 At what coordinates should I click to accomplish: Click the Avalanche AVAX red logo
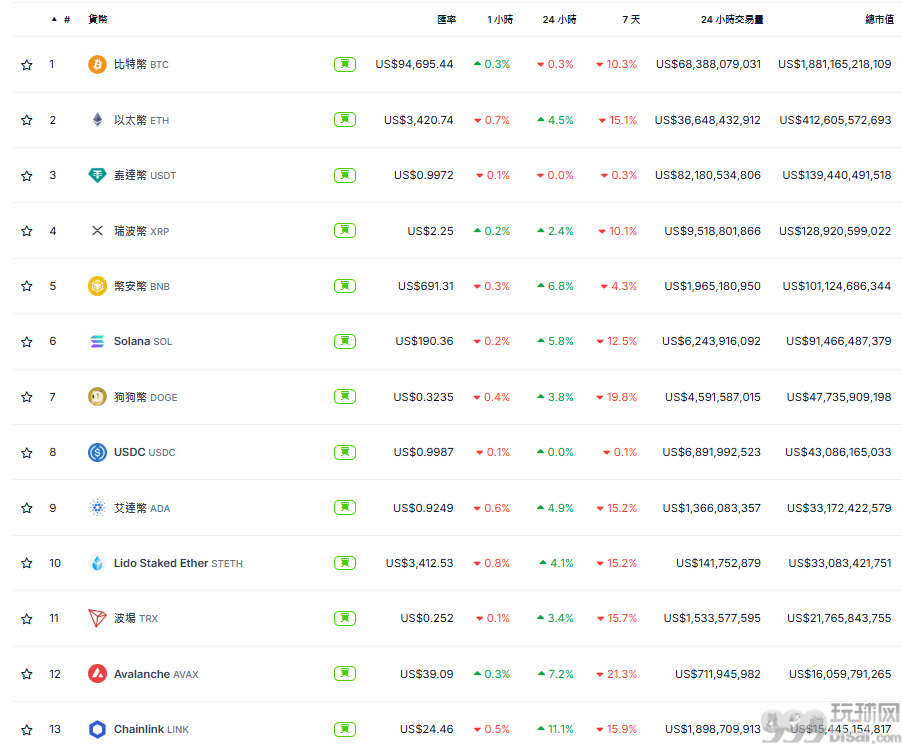(x=97, y=674)
